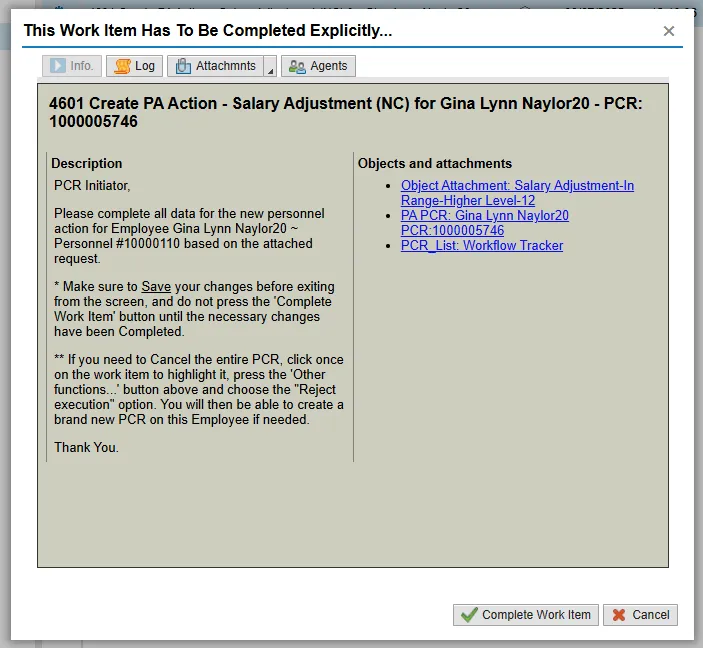
Task: Click the underlined Save word in description
Action: coord(156,287)
